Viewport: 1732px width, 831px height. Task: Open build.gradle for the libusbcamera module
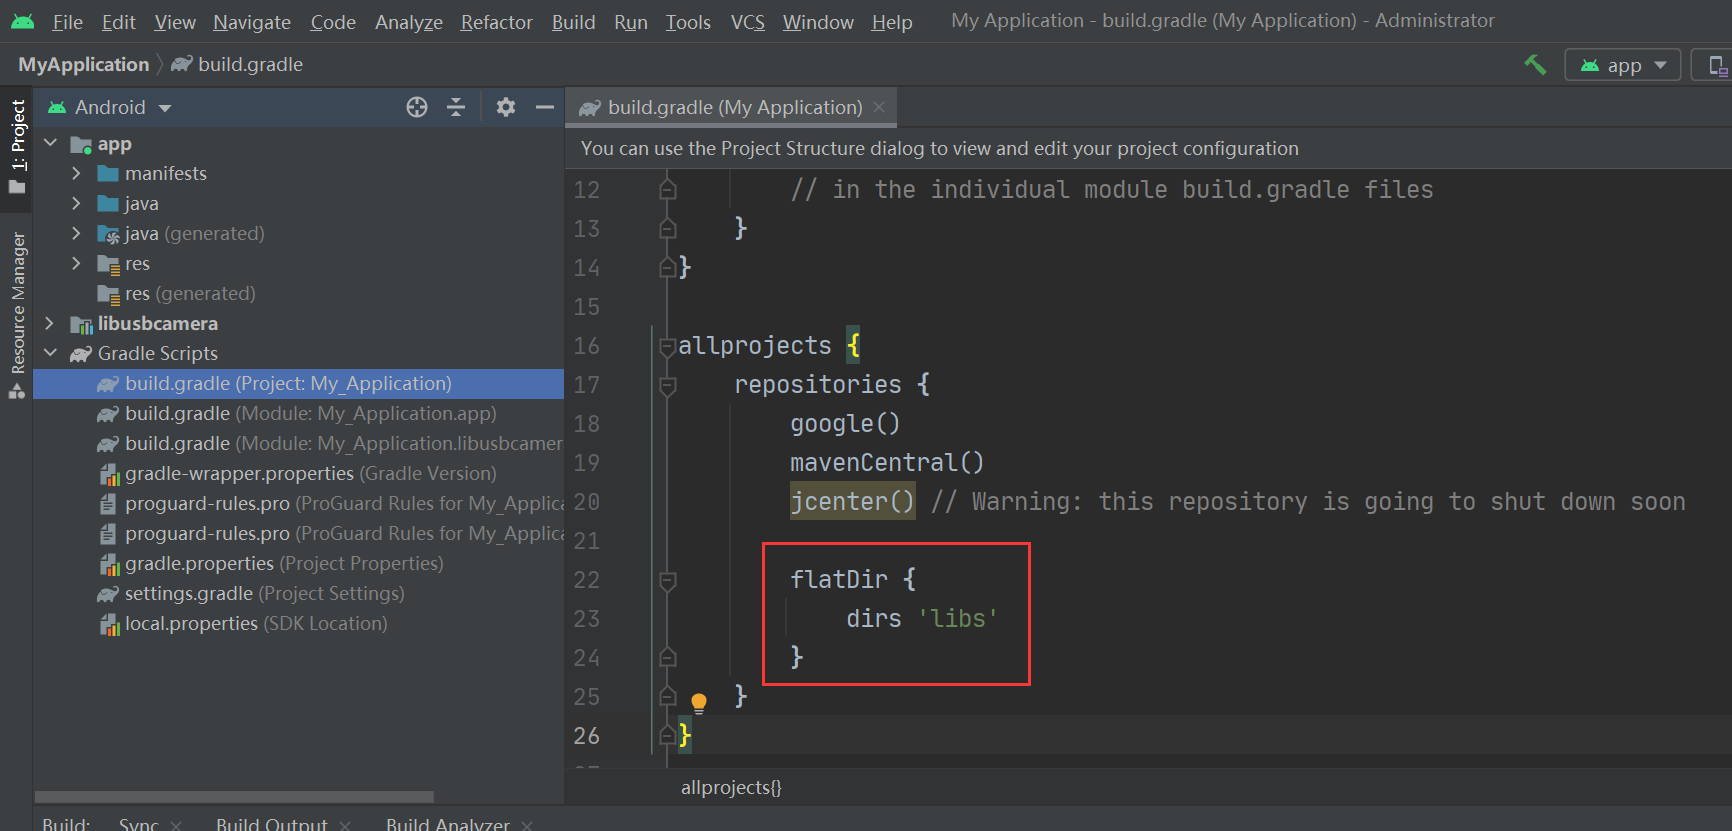330,444
